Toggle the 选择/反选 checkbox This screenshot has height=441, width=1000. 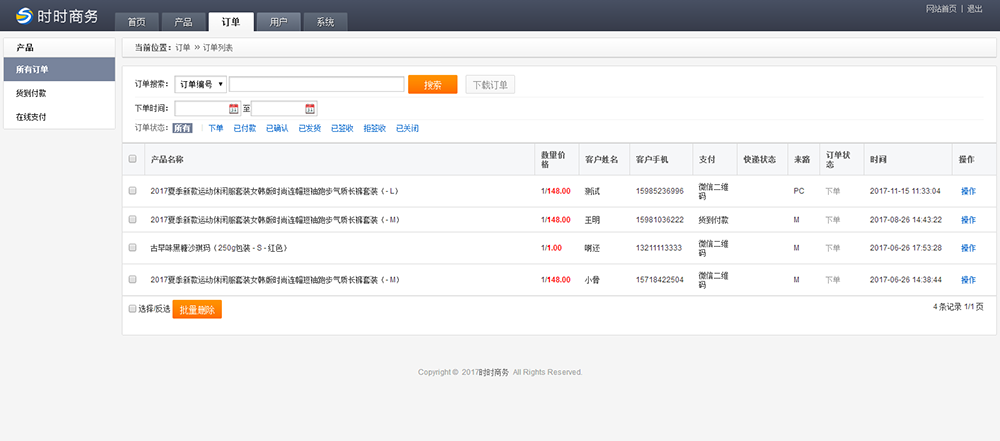click(x=133, y=309)
